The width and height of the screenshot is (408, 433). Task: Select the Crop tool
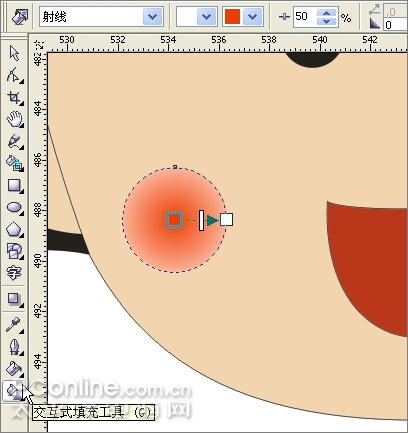[14, 98]
